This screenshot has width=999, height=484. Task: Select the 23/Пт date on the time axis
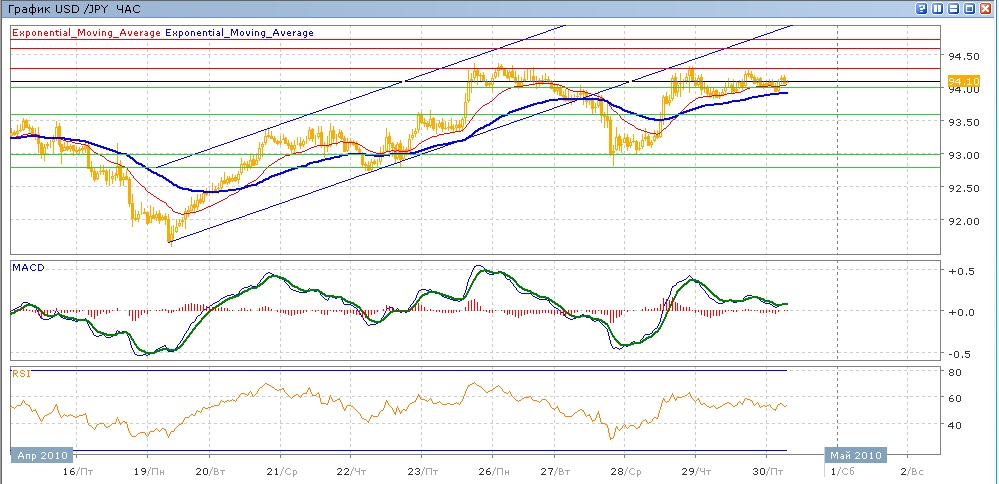tap(423, 472)
